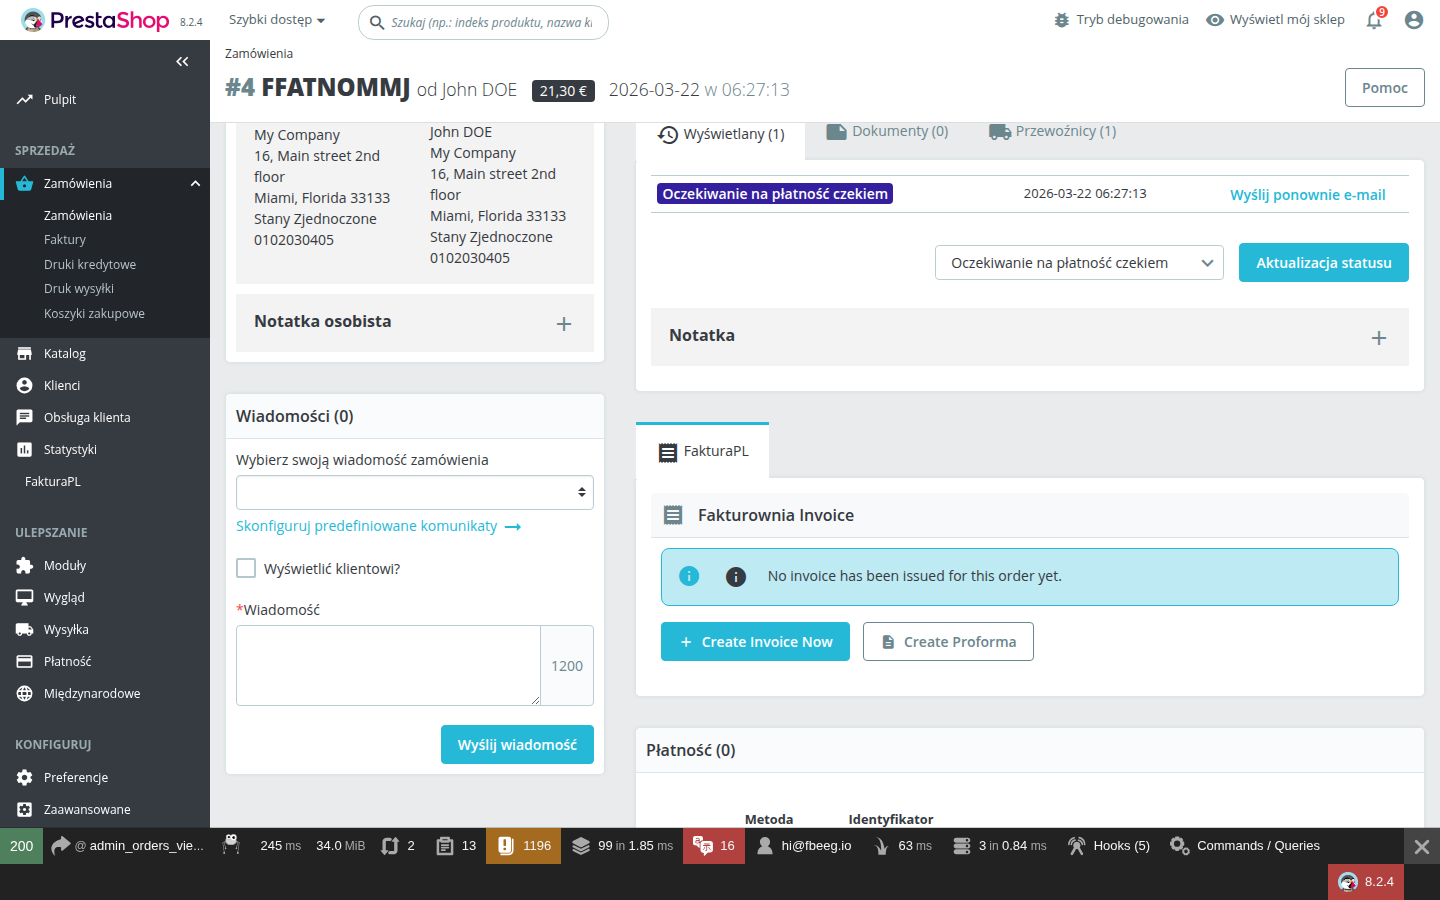1440x900 pixels.
Task: Switch to the Przewoźnicy (1) tab
Action: point(1052,132)
